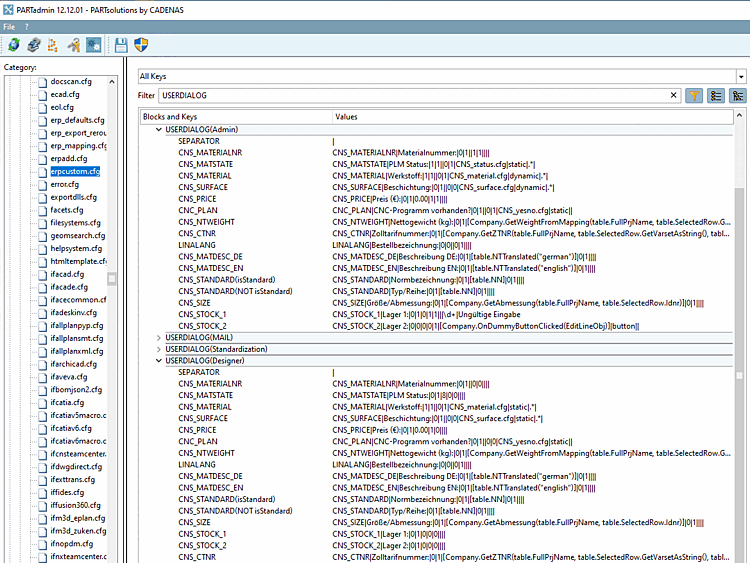
Task: Select erpcustom.cfg in the category tree
Action: click(x=75, y=171)
